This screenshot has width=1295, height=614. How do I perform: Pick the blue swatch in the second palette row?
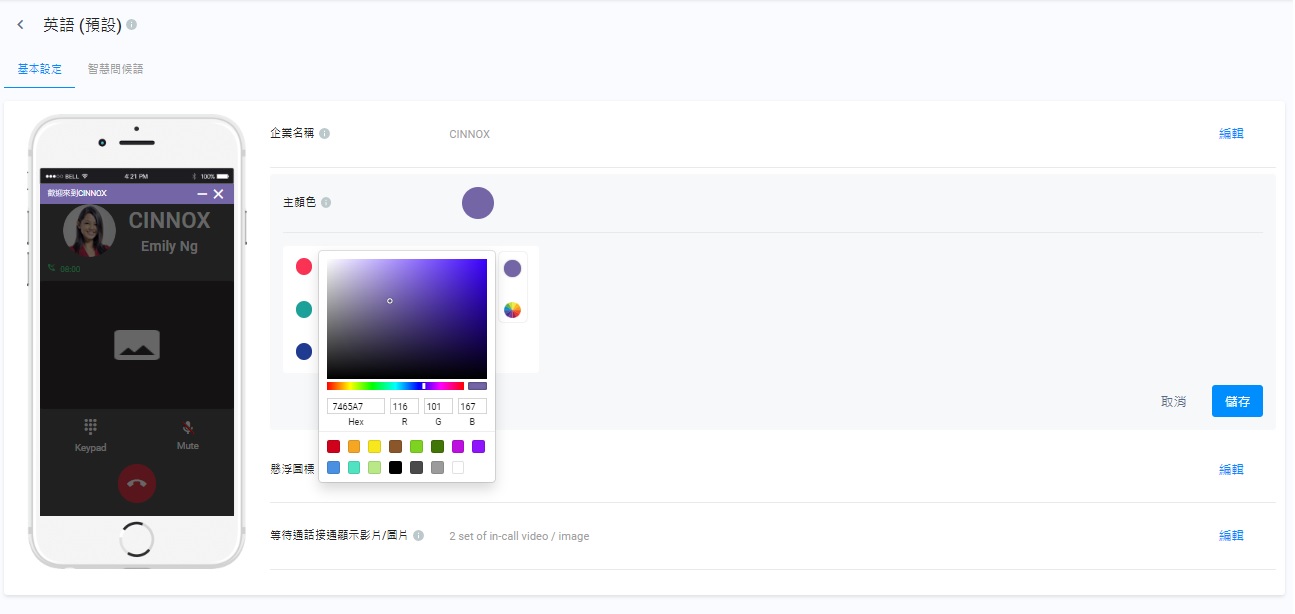coord(333,467)
